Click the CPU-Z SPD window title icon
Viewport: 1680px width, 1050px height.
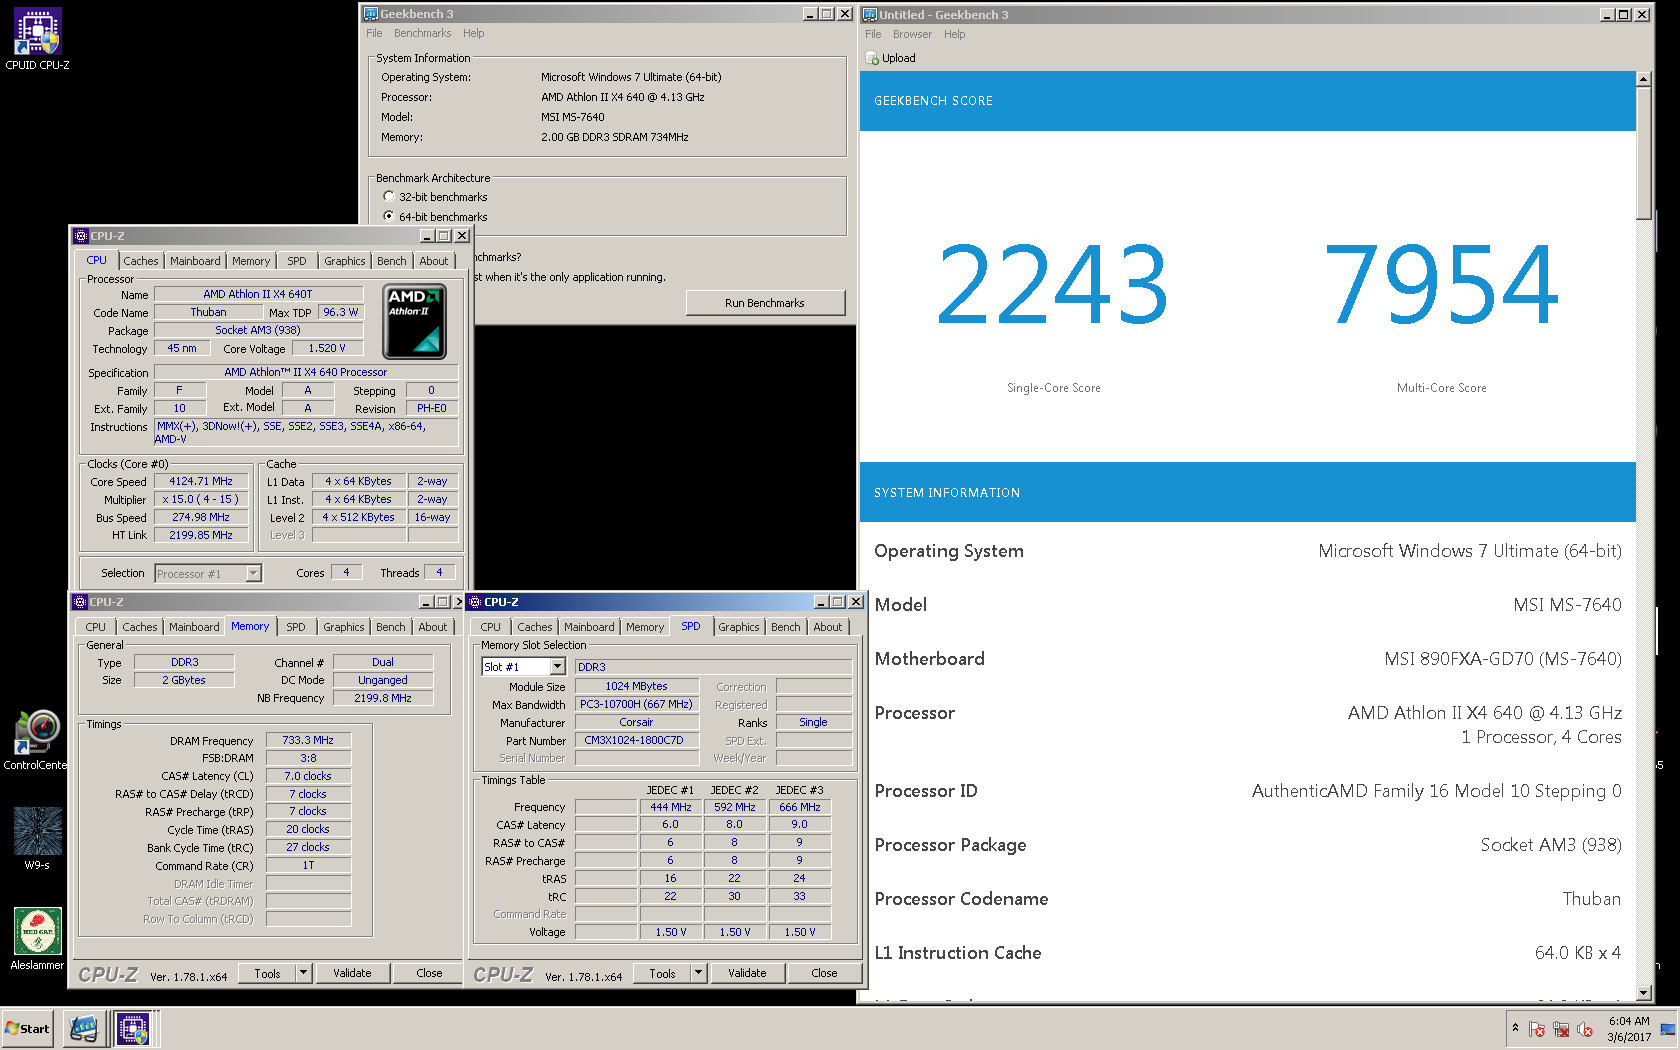pos(475,602)
